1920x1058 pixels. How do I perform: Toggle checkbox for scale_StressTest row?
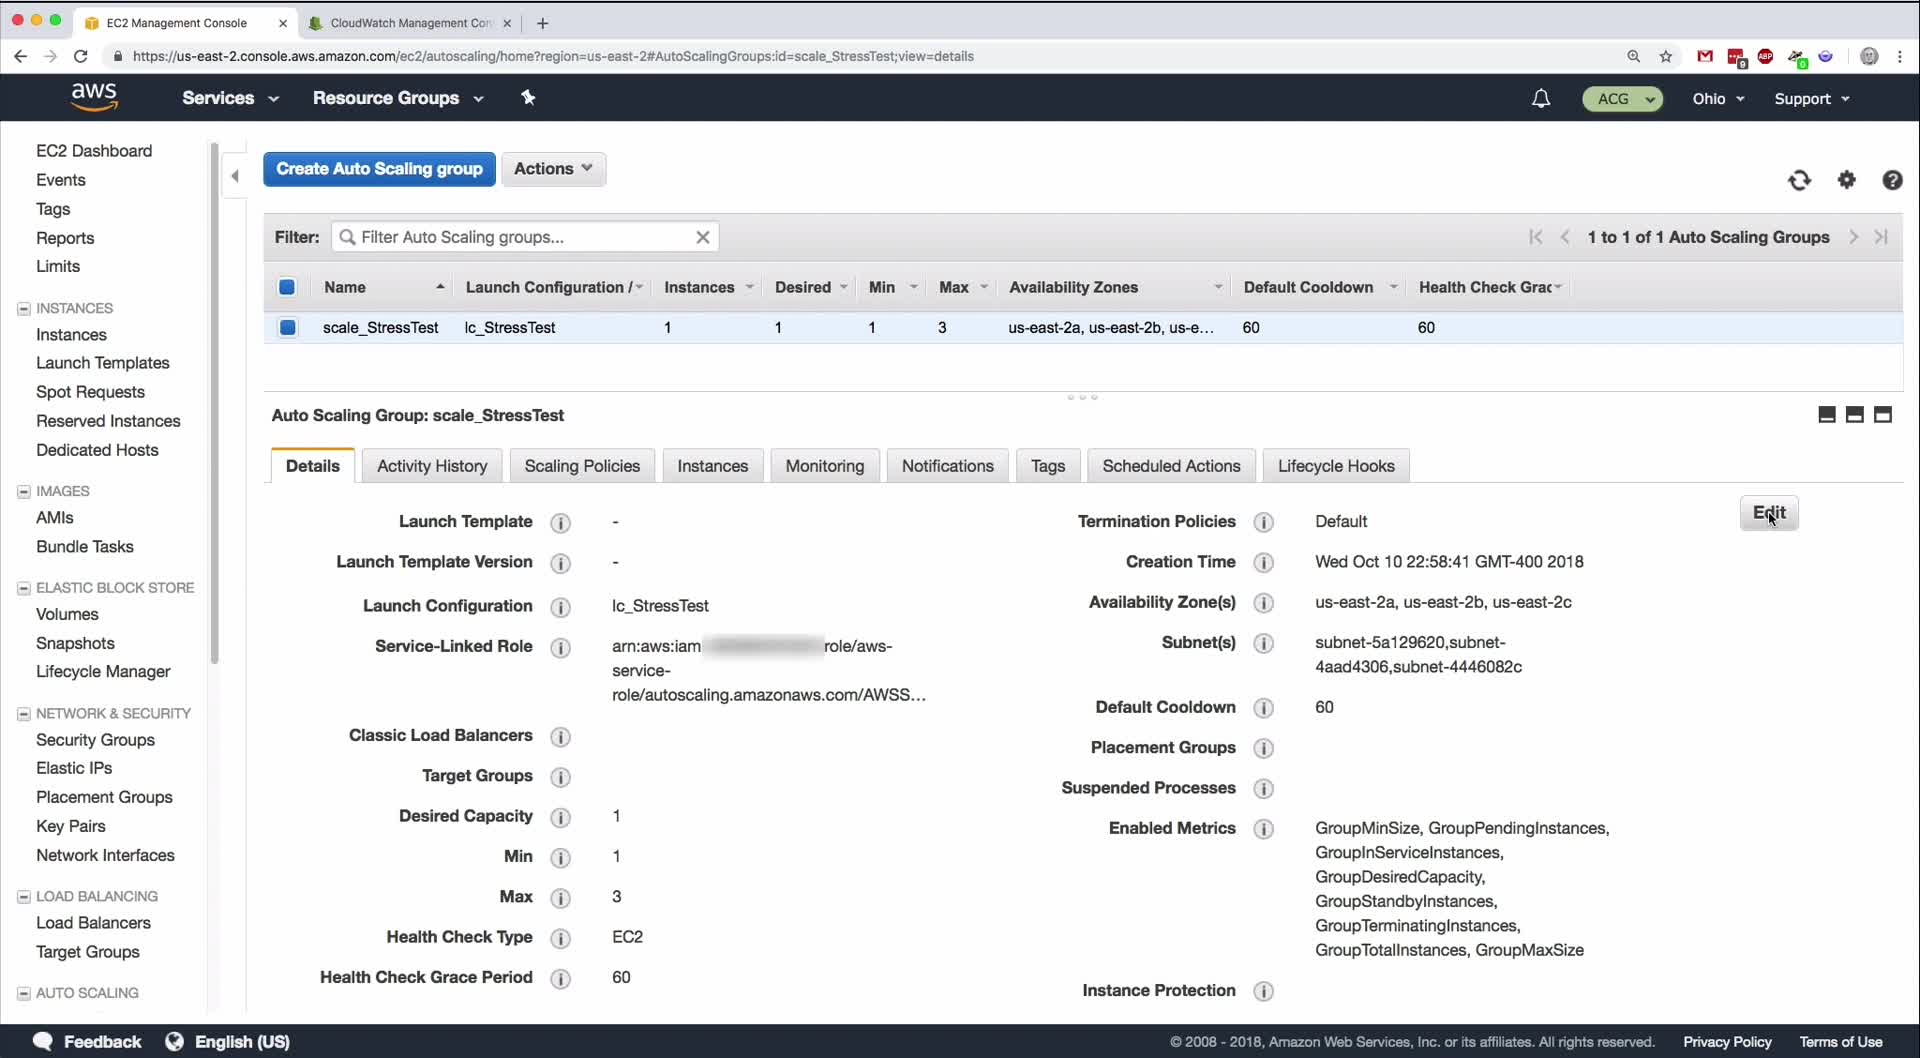(288, 327)
